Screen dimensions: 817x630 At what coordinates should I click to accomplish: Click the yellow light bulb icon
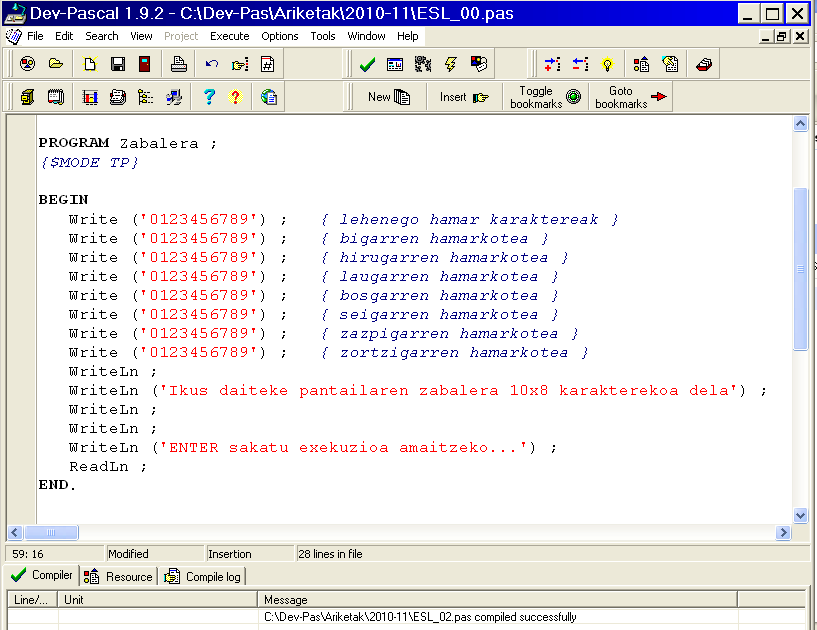pyautogui.click(x=607, y=64)
